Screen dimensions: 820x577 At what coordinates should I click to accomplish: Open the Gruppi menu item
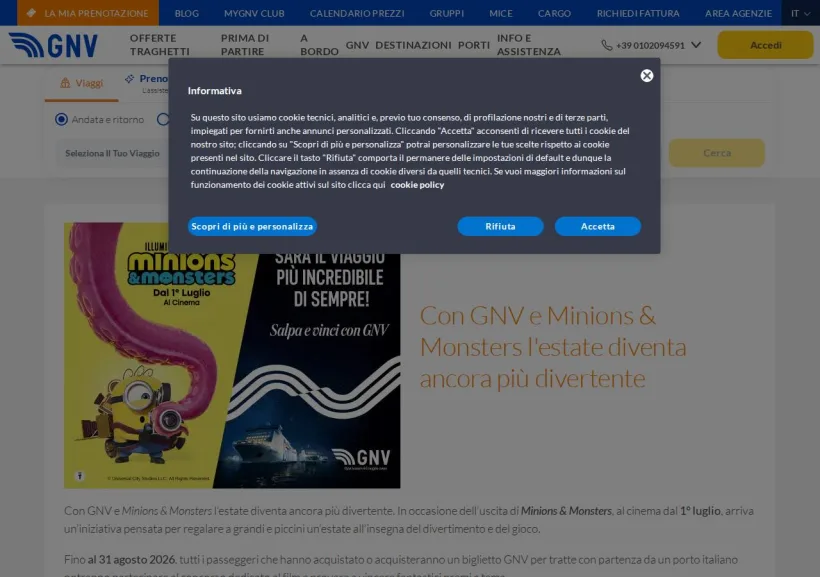[x=446, y=13]
